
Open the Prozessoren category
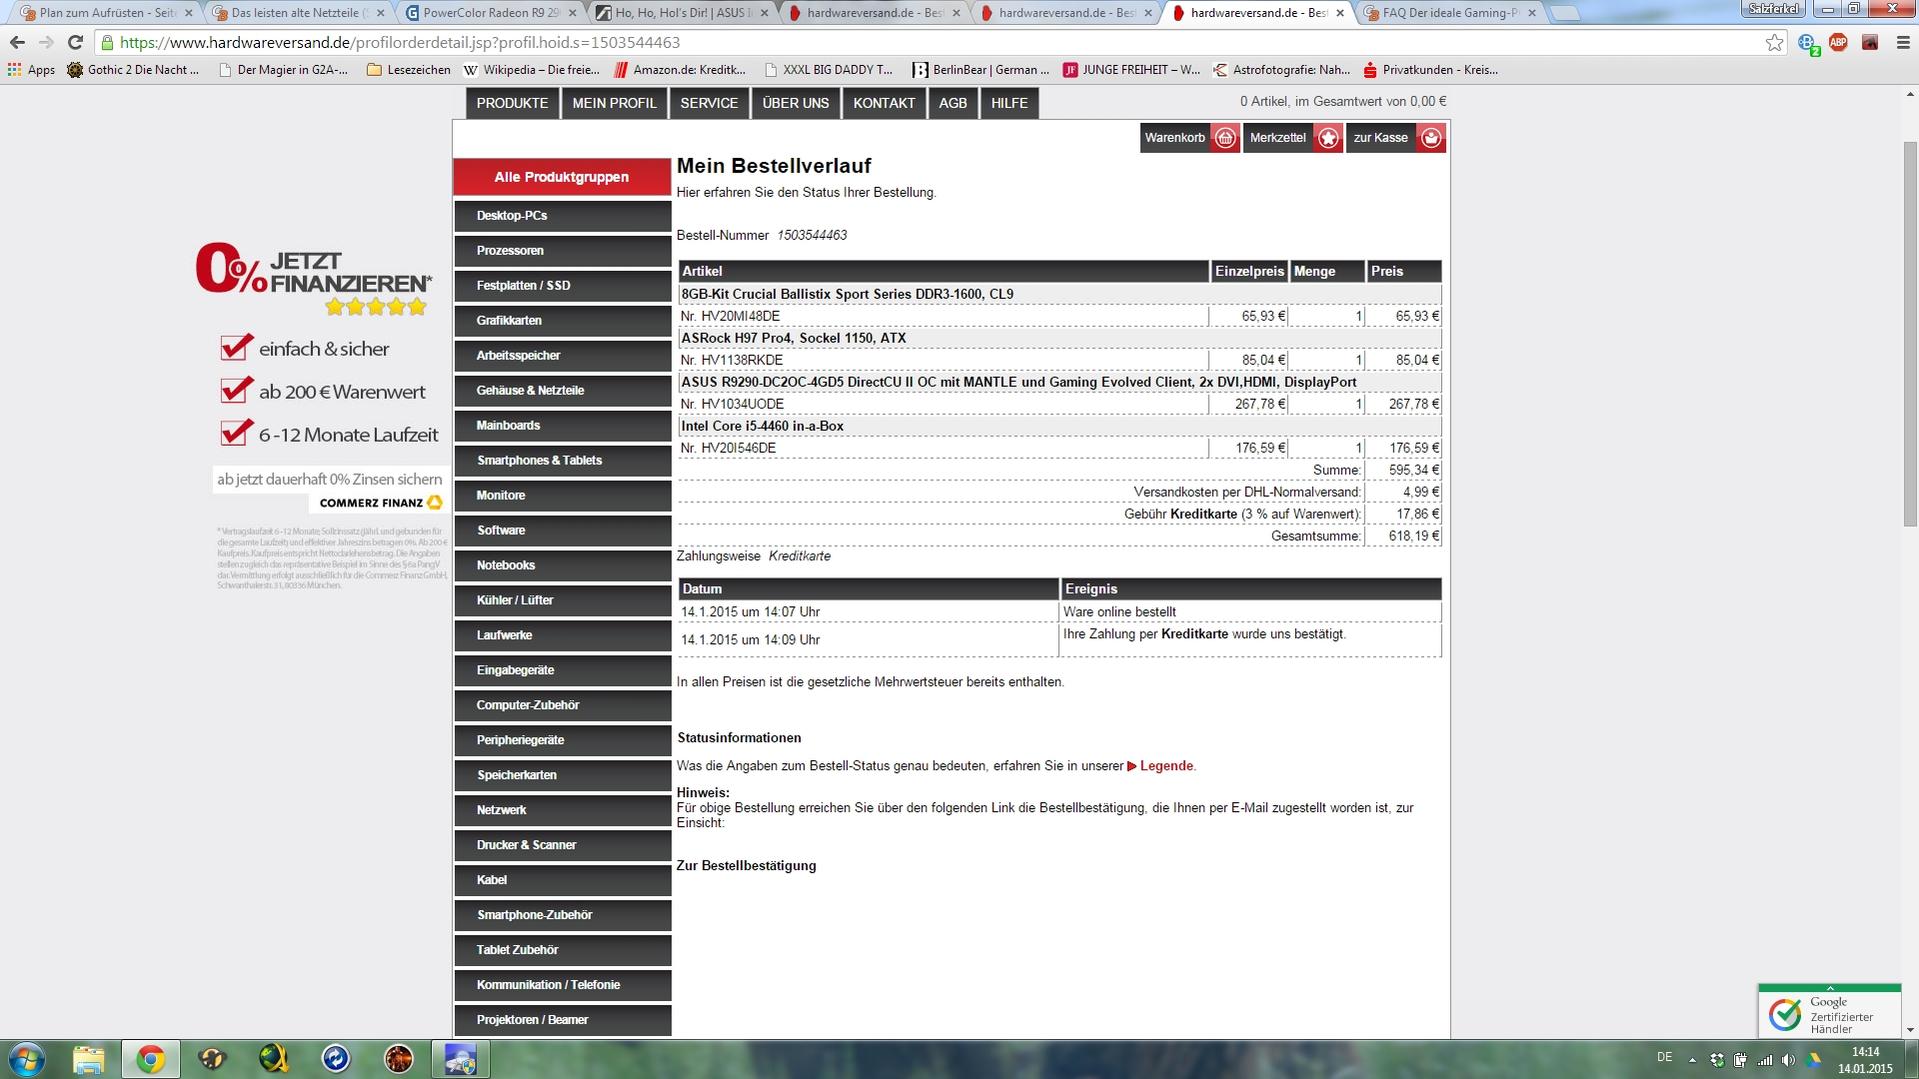[562, 251]
